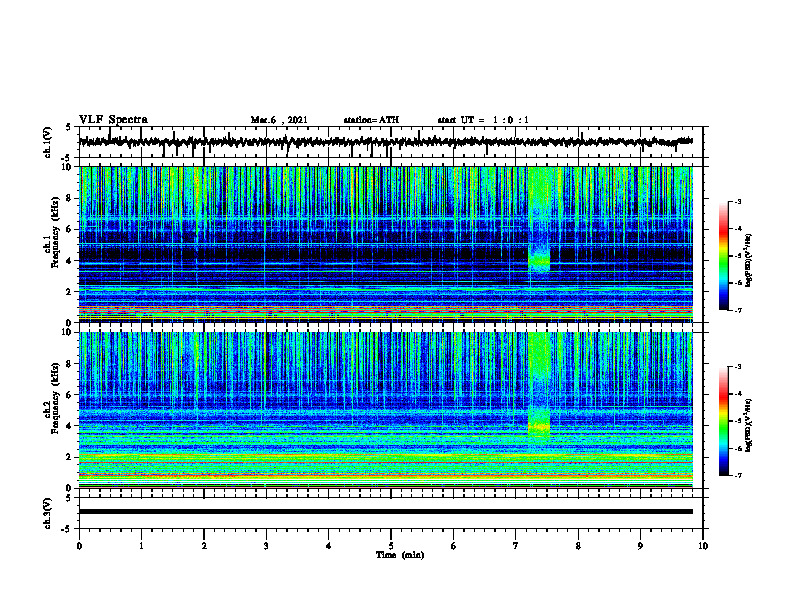The width and height of the screenshot is (792, 612).
Task: Click the ch.3 black waveform bar
Action: (386, 512)
